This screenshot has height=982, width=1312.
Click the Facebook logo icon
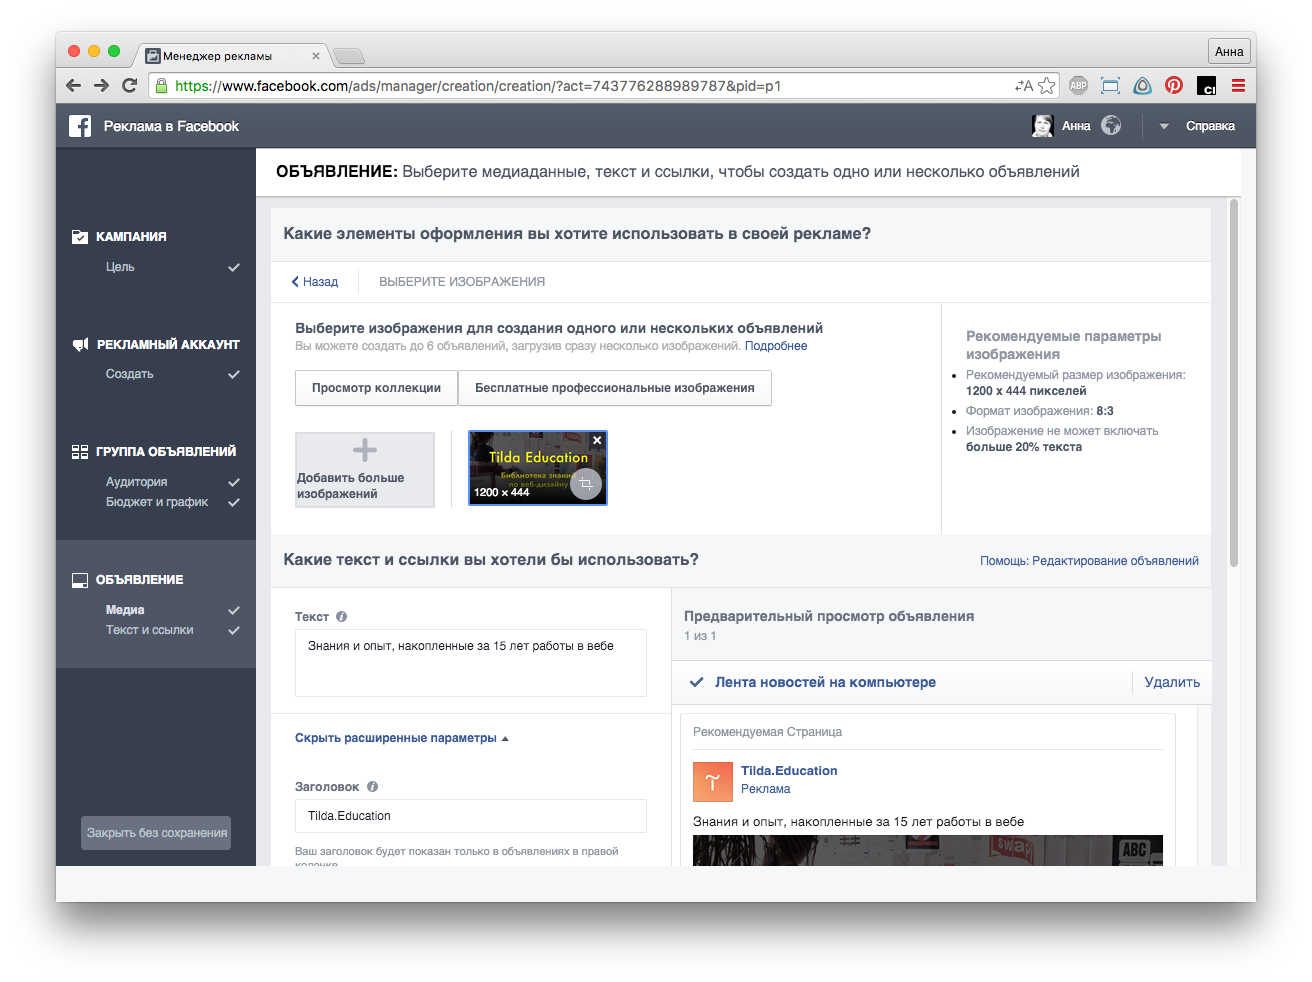click(80, 126)
